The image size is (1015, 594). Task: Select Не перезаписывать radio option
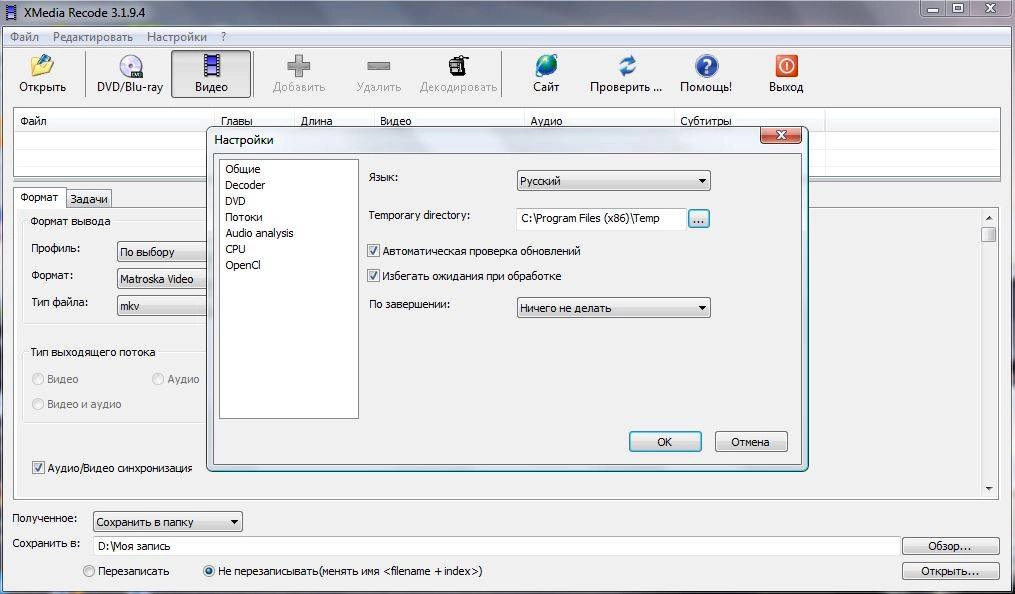coord(208,571)
